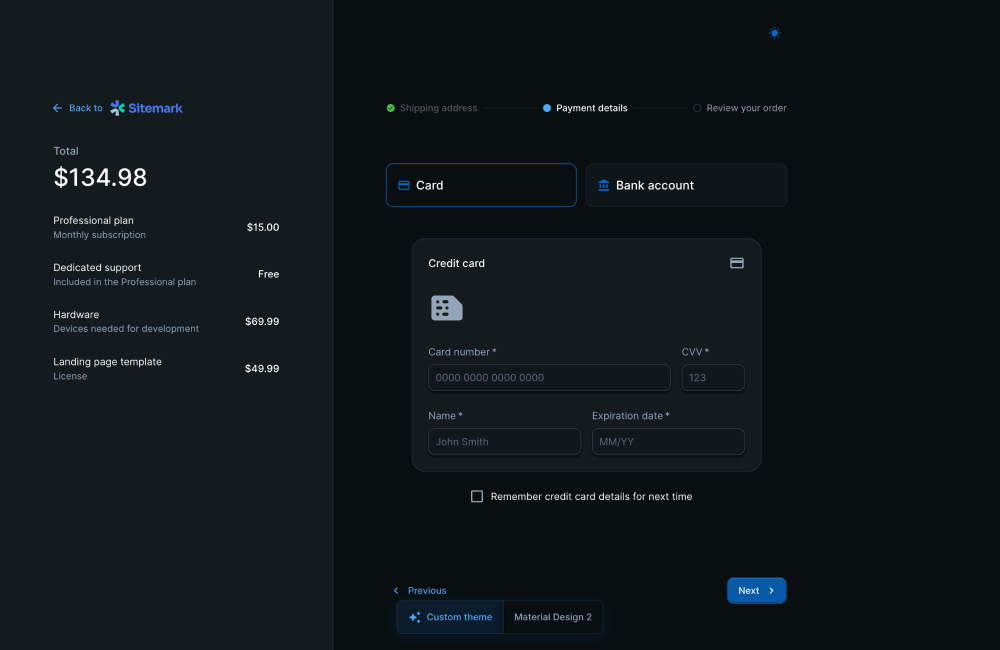Enable Remember credit card details checkbox

pyautogui.click(x=477, y=496)
